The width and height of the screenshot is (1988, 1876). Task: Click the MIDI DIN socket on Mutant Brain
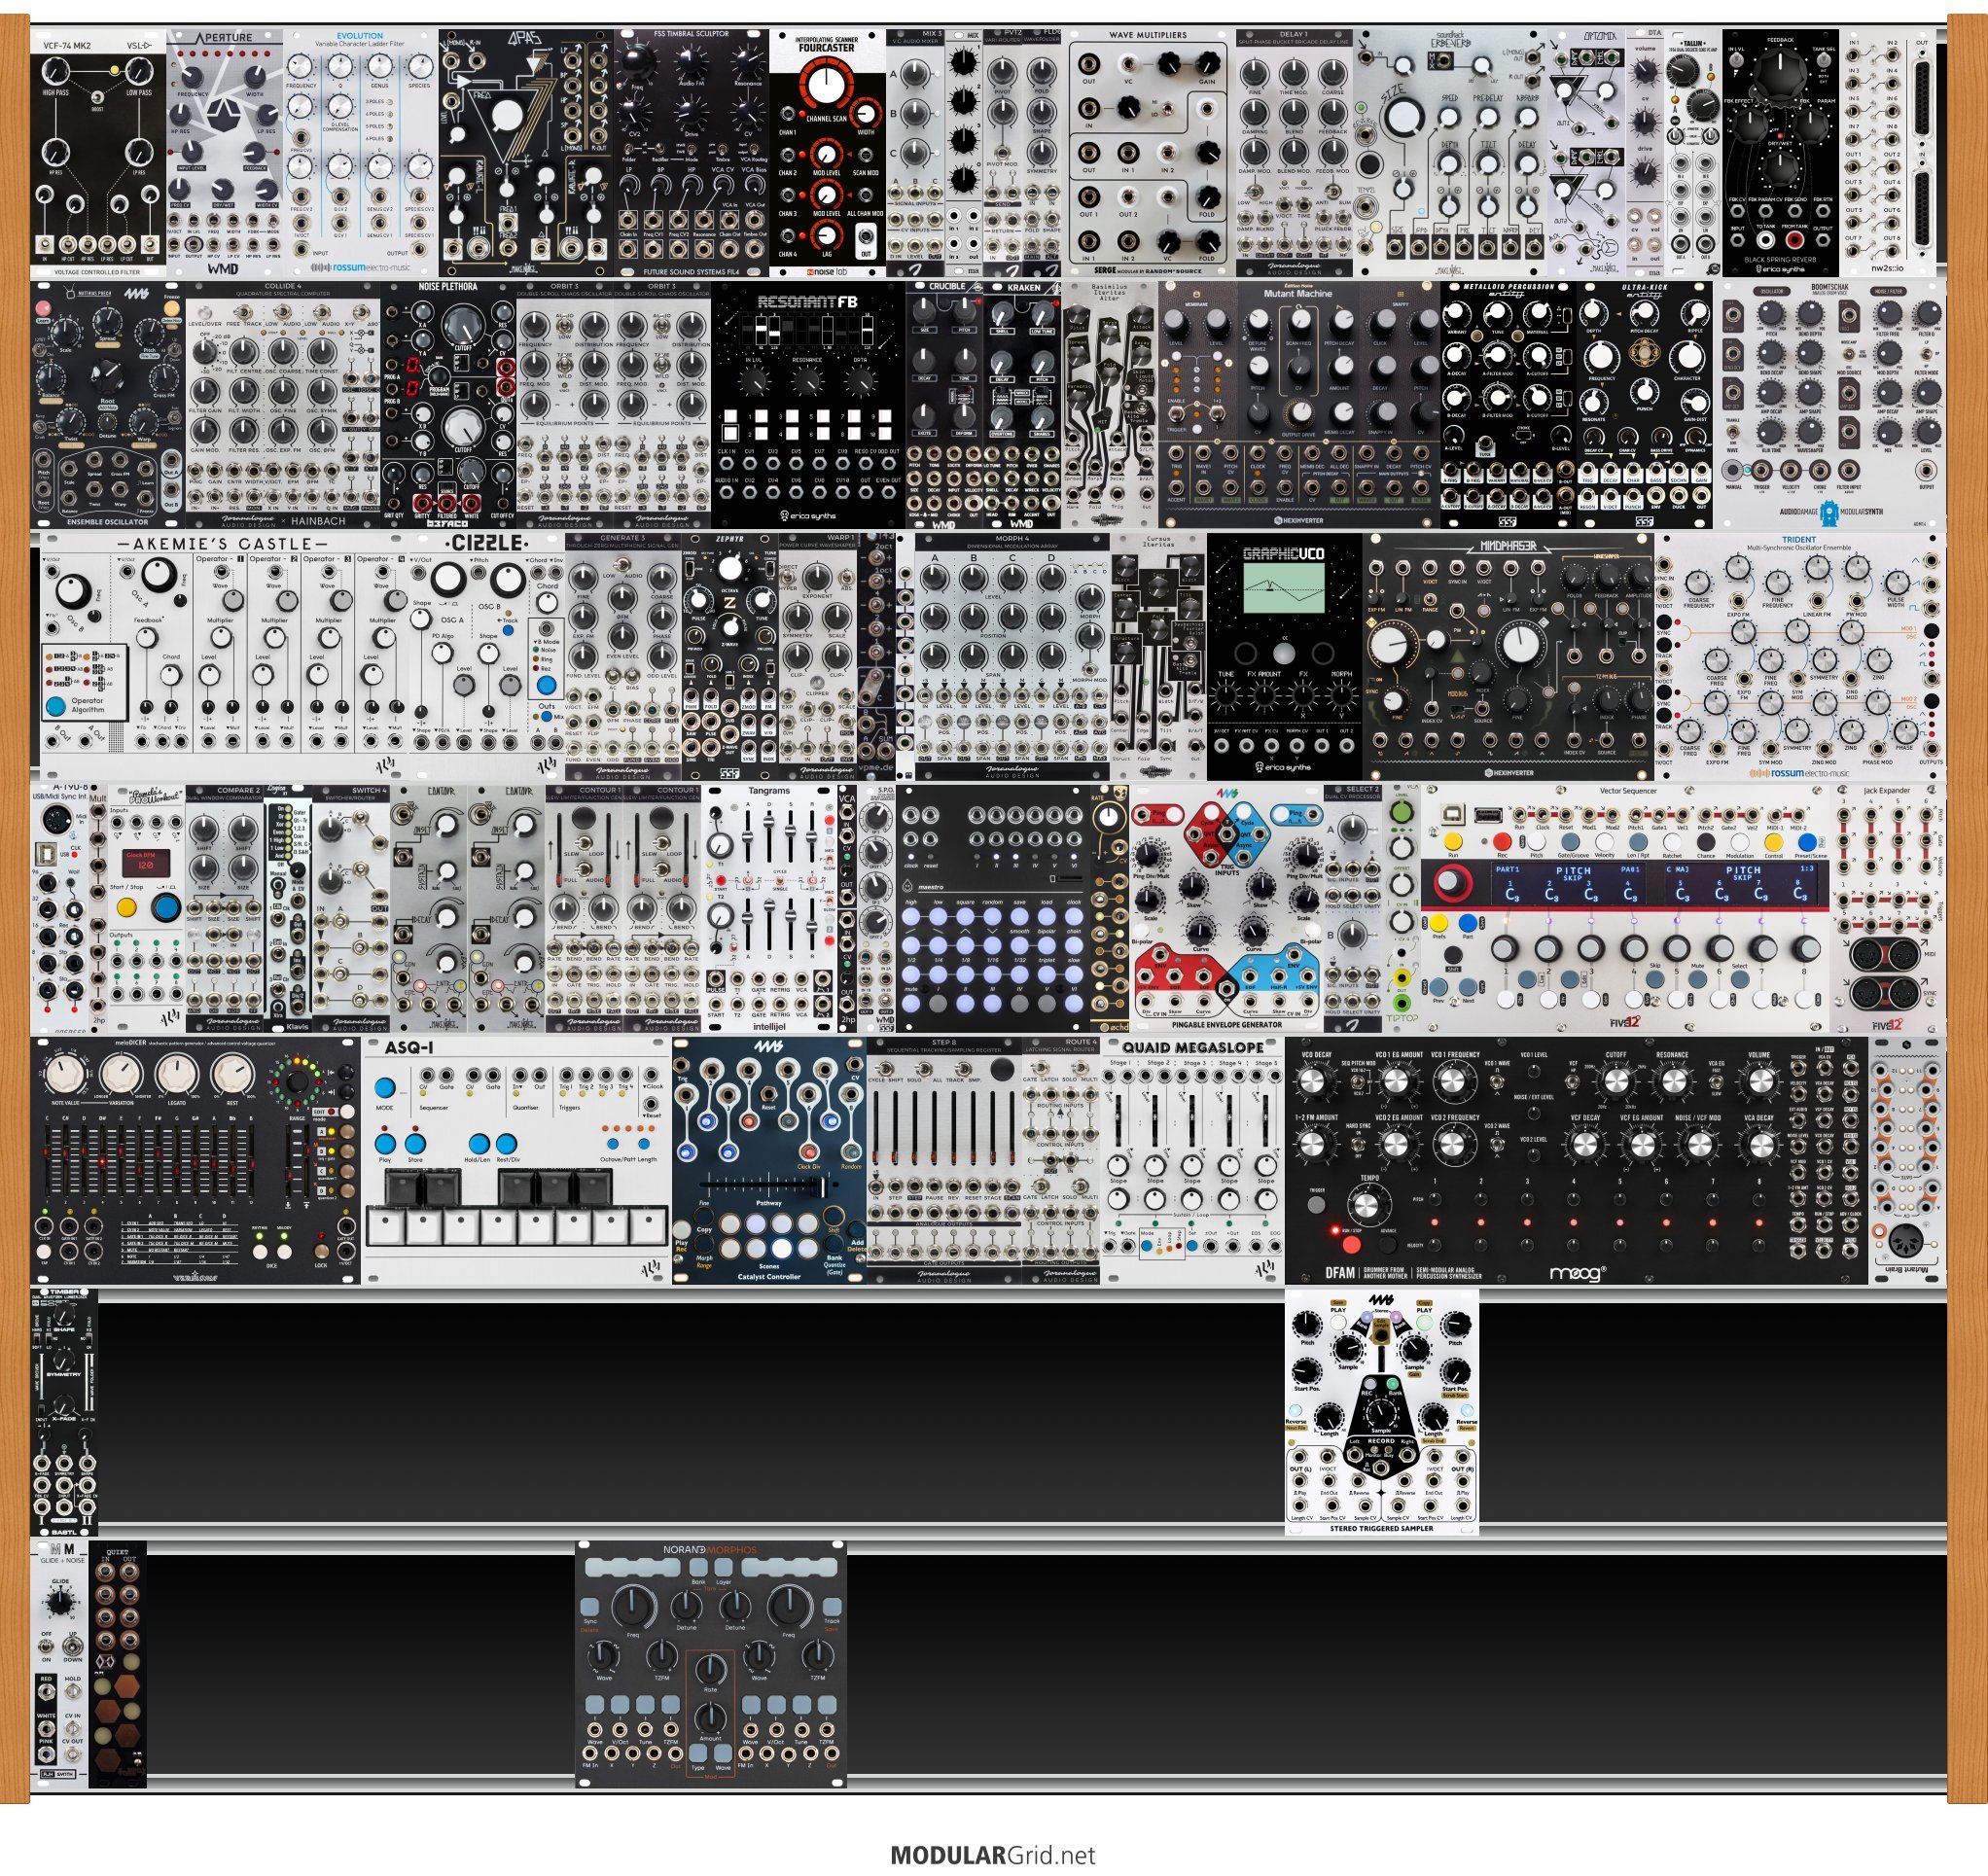1908,1241
